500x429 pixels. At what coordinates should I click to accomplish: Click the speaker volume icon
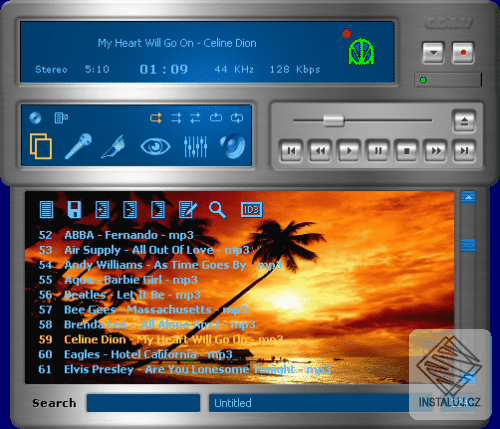pyautogui.click(x=233, y=146)
